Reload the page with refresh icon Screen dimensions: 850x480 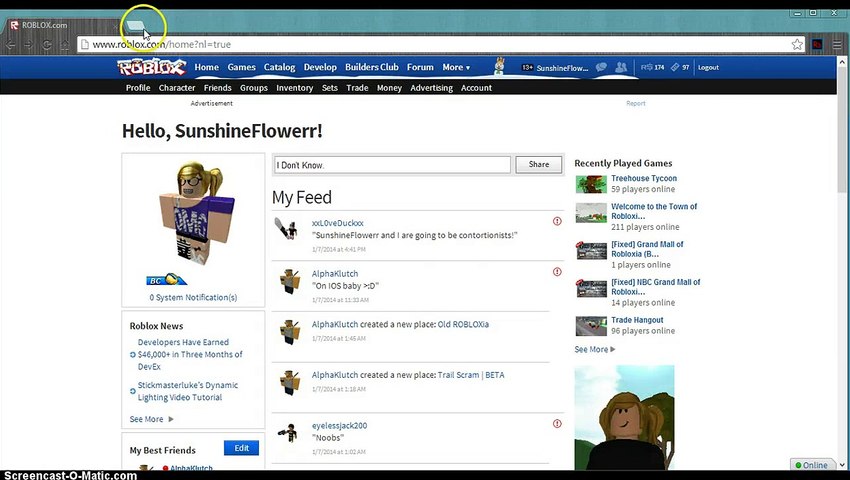tap(47, 44)
